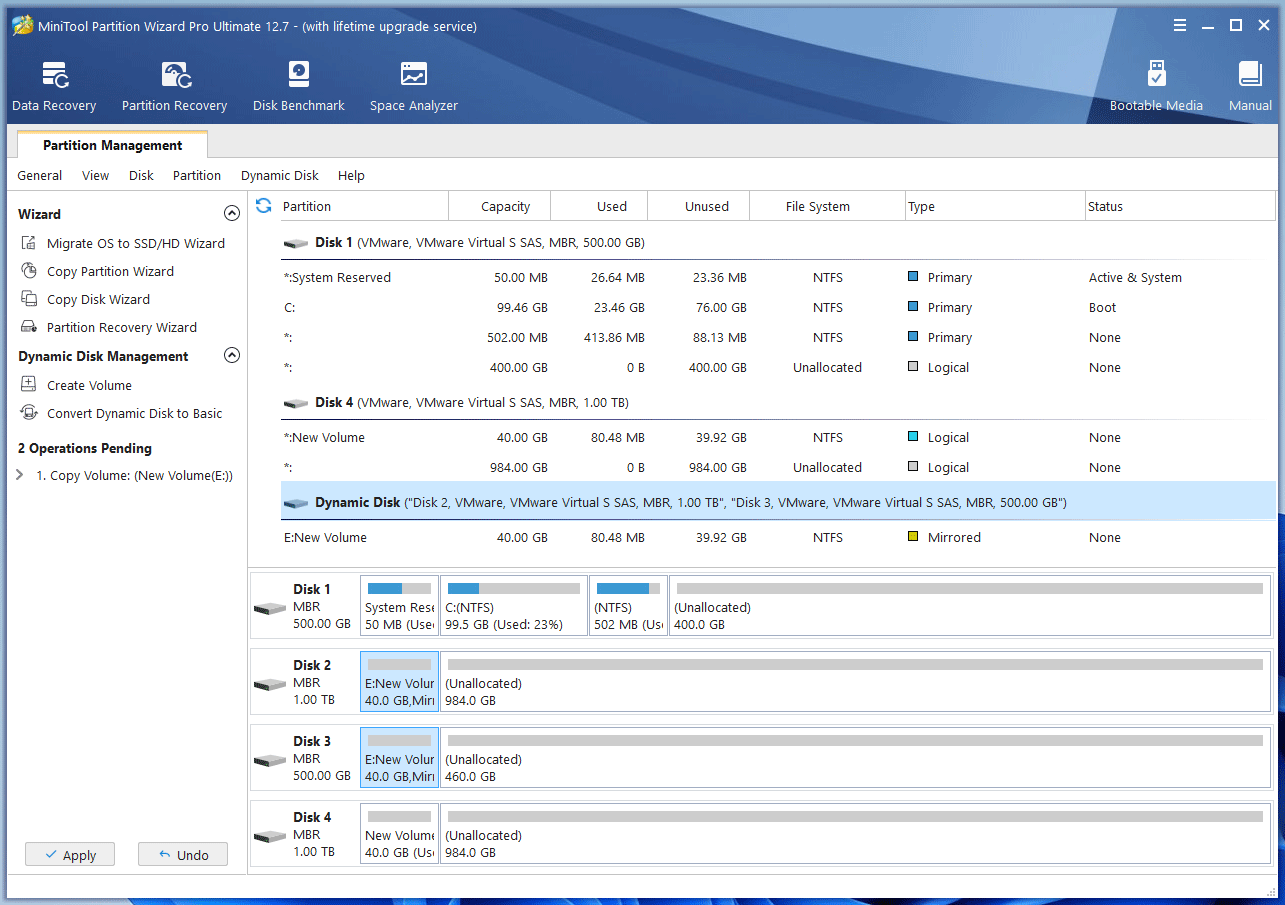Select 502.00 MB NTFS partition row
1285x905 pixels.
tap(778, 338)
